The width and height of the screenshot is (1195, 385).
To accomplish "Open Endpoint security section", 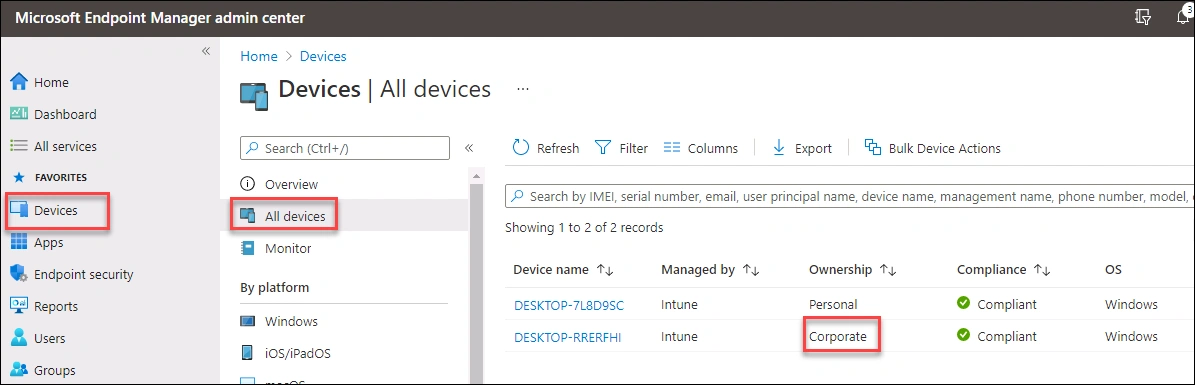I will click(x=84, y=274).
